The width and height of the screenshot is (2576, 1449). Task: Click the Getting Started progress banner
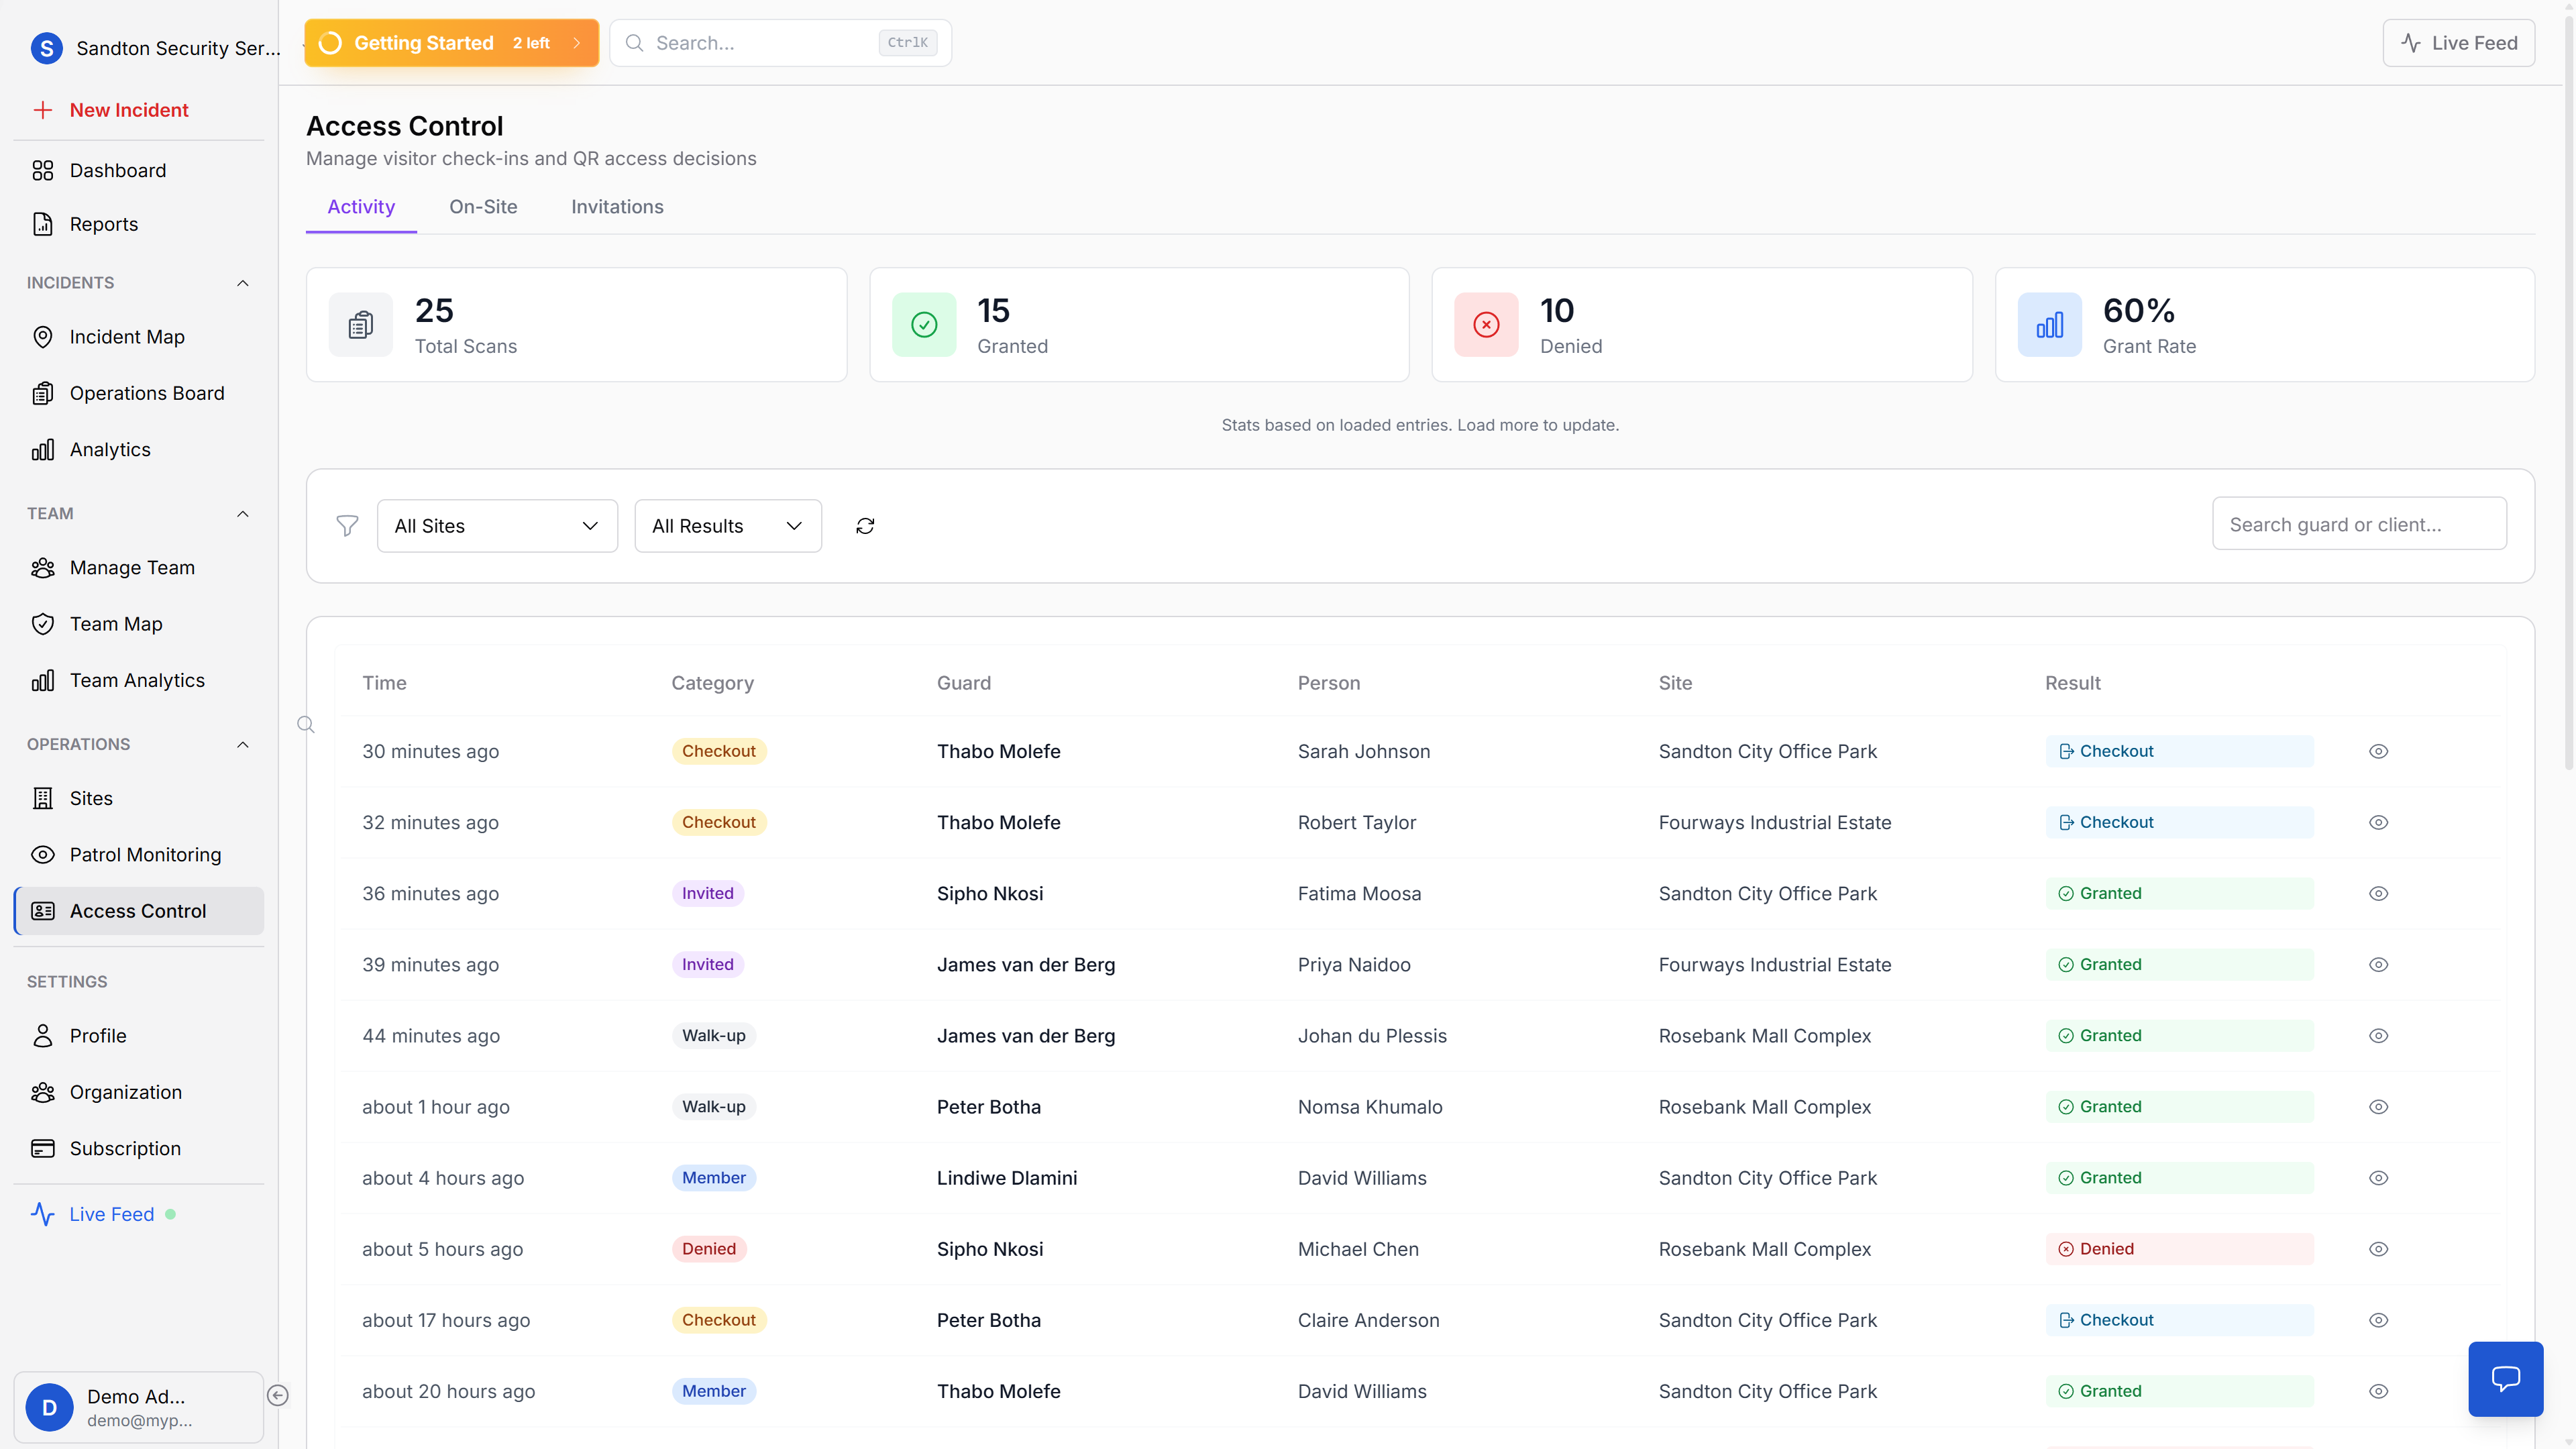tap(451, 43)
